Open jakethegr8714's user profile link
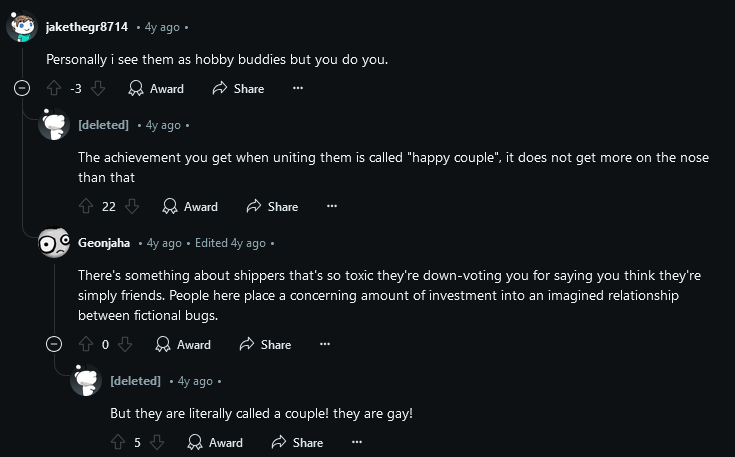Viewport: 735px width, 457px height. coord(87,27)
